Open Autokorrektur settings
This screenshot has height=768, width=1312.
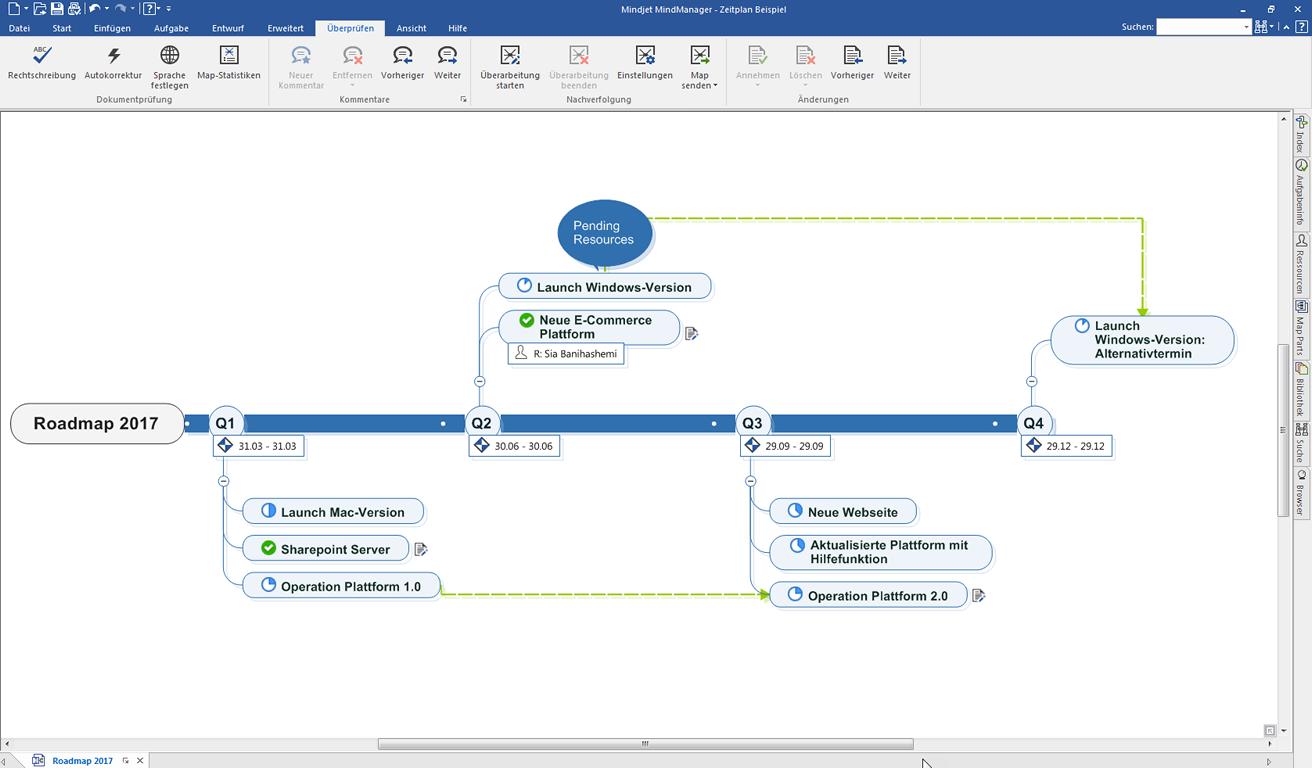pos(112,63)
